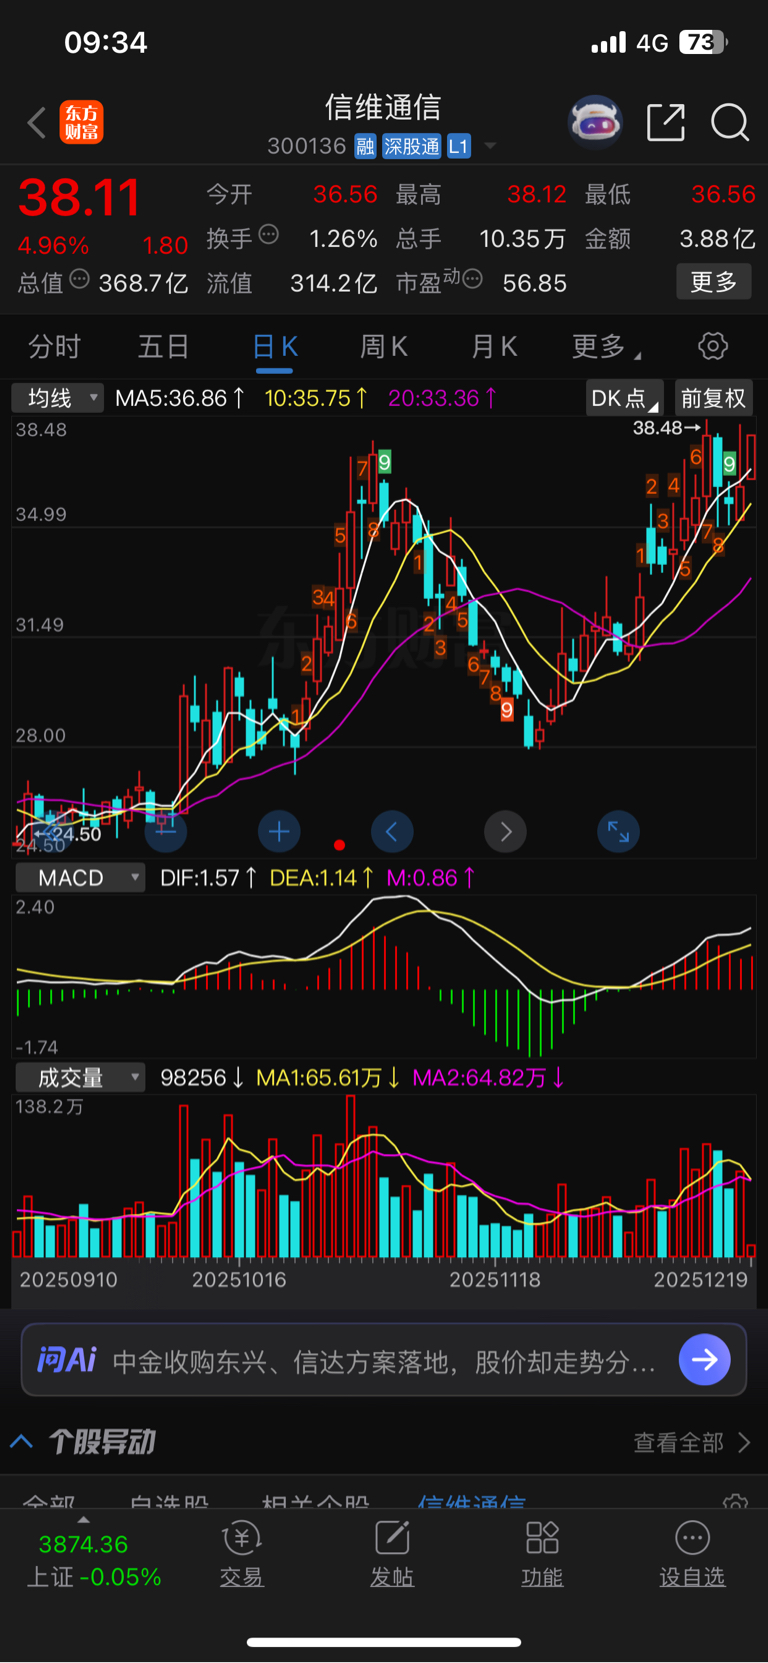Switch to the 五日 tab
This screenshot has width=768, height=1663.
point(163,347)
